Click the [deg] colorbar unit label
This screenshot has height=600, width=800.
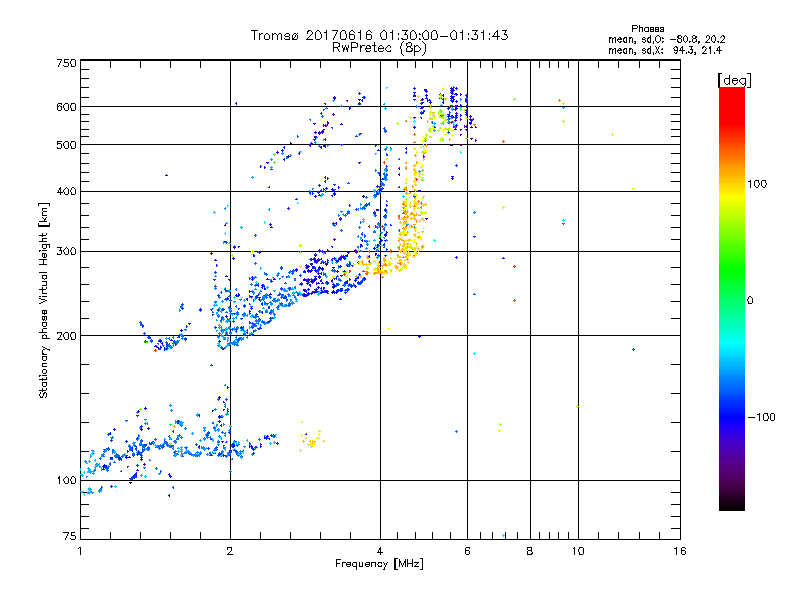[735, 79]
